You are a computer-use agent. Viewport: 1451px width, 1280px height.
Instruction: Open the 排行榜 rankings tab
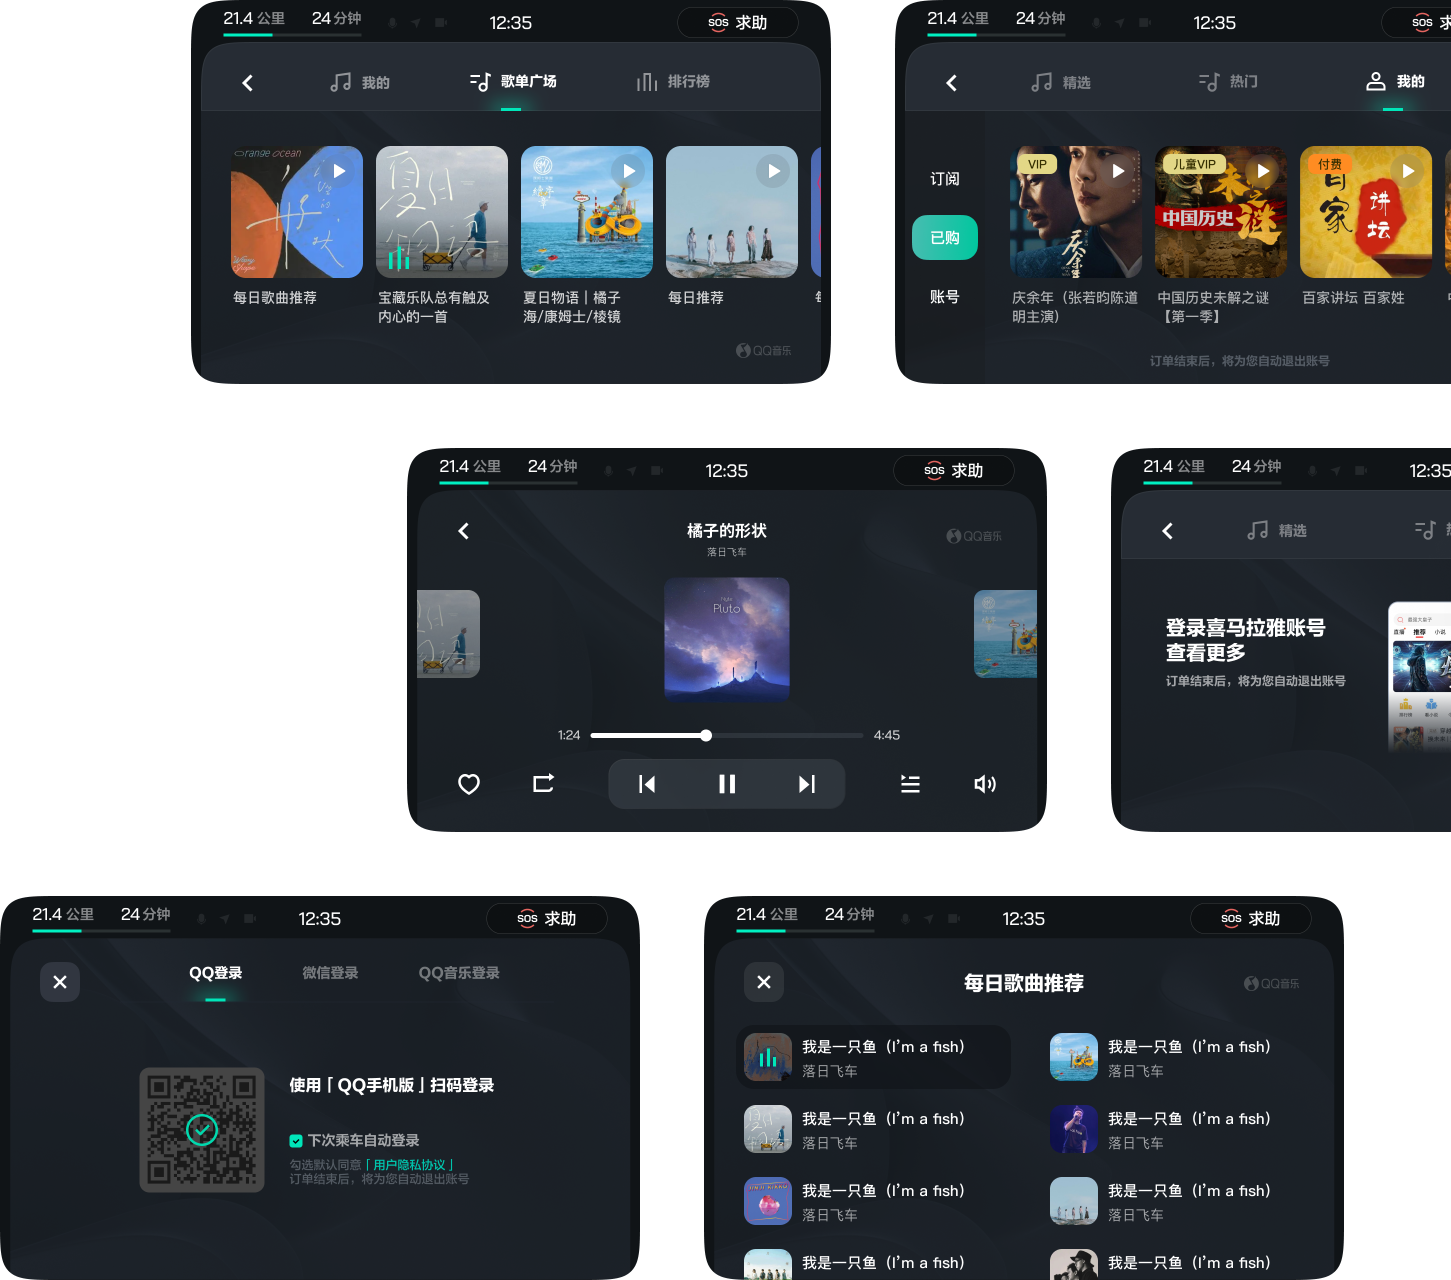point(673,82)
